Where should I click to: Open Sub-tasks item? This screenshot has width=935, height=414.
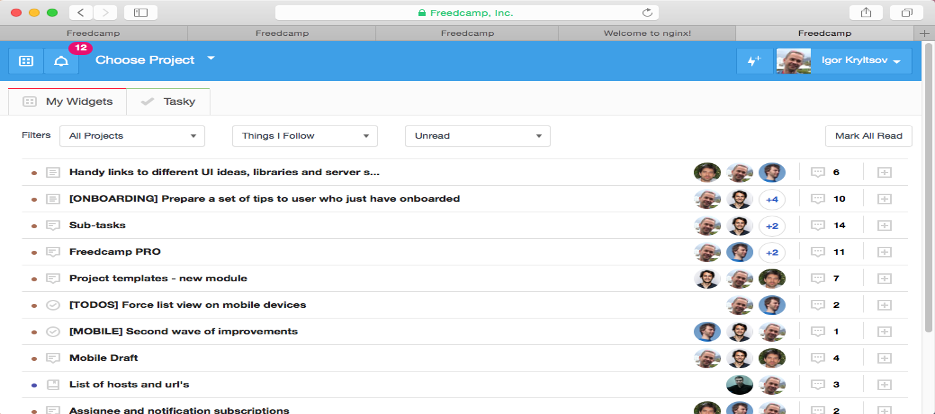click(97, 225)
